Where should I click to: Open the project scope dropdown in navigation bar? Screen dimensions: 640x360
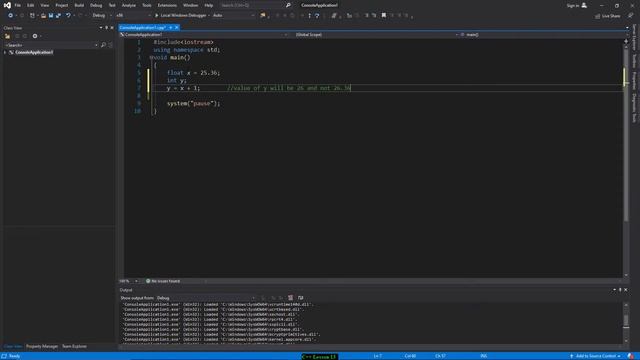click(x=204, y=35)
